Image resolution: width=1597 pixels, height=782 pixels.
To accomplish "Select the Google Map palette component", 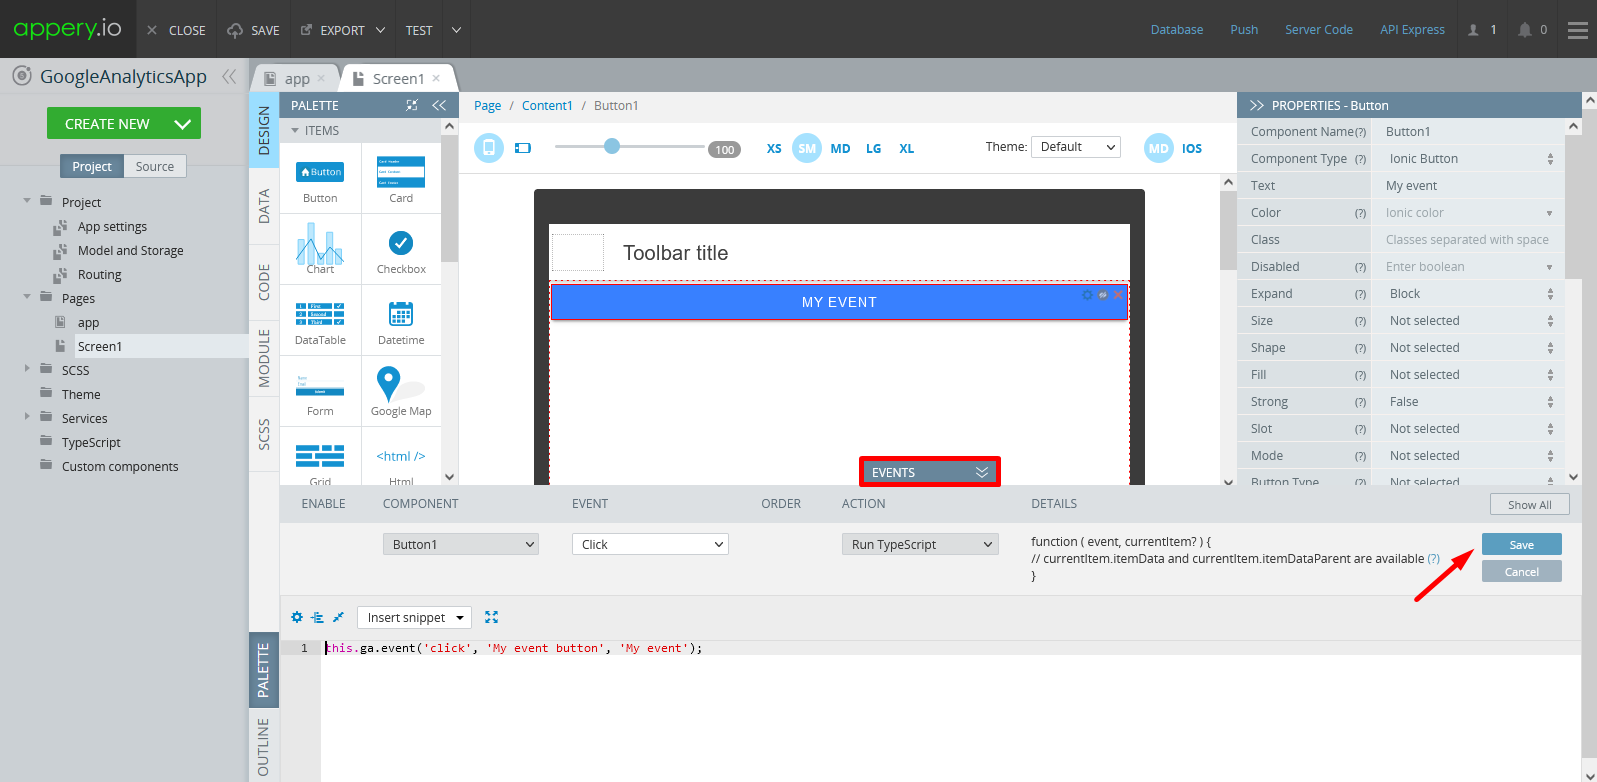I will 401,393.
